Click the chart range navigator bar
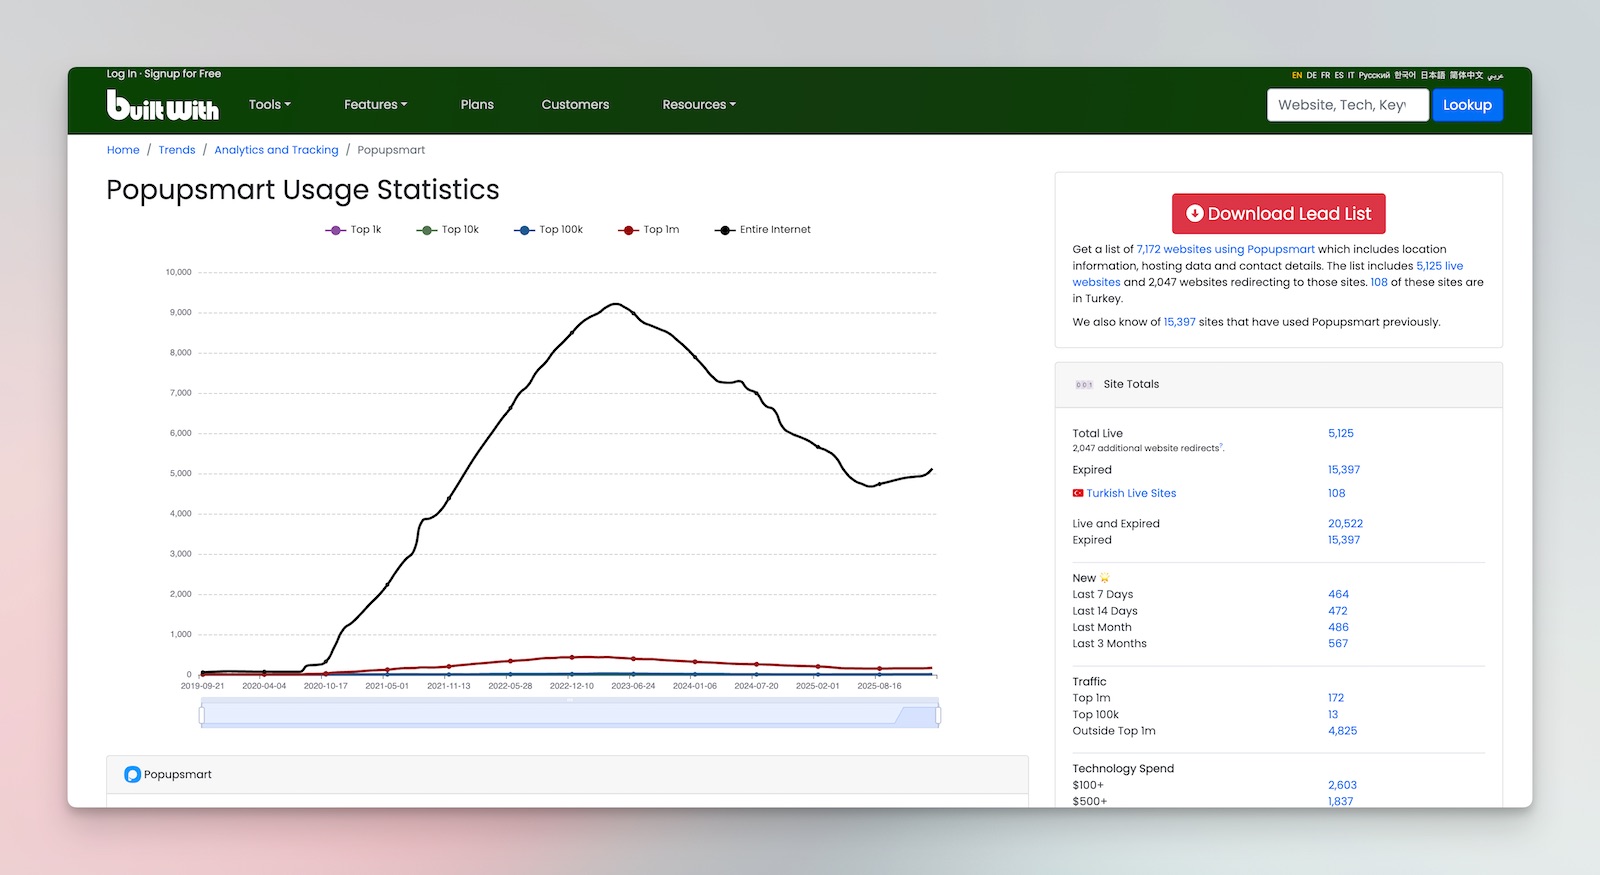Screen dimensions: 1600x875 (x=570, y=714)
